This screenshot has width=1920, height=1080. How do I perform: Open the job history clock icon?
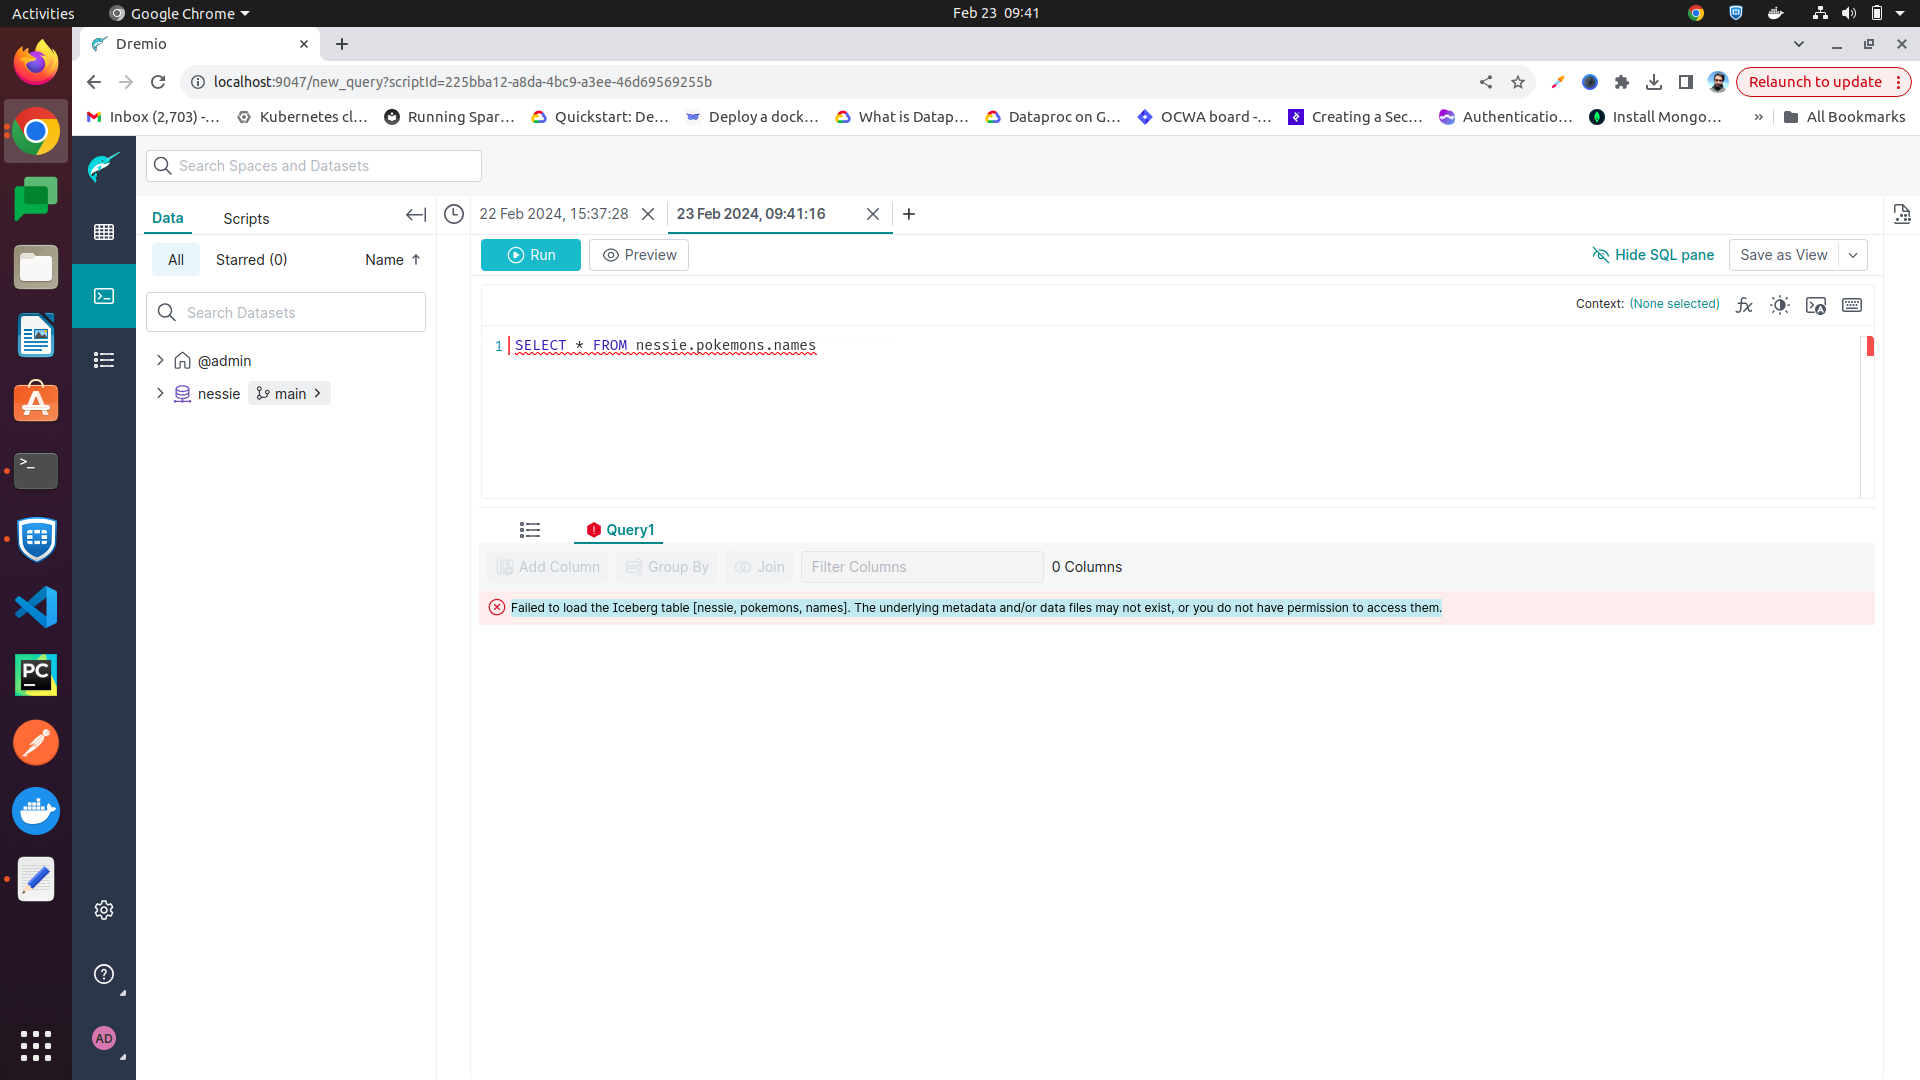coord(454,214)
